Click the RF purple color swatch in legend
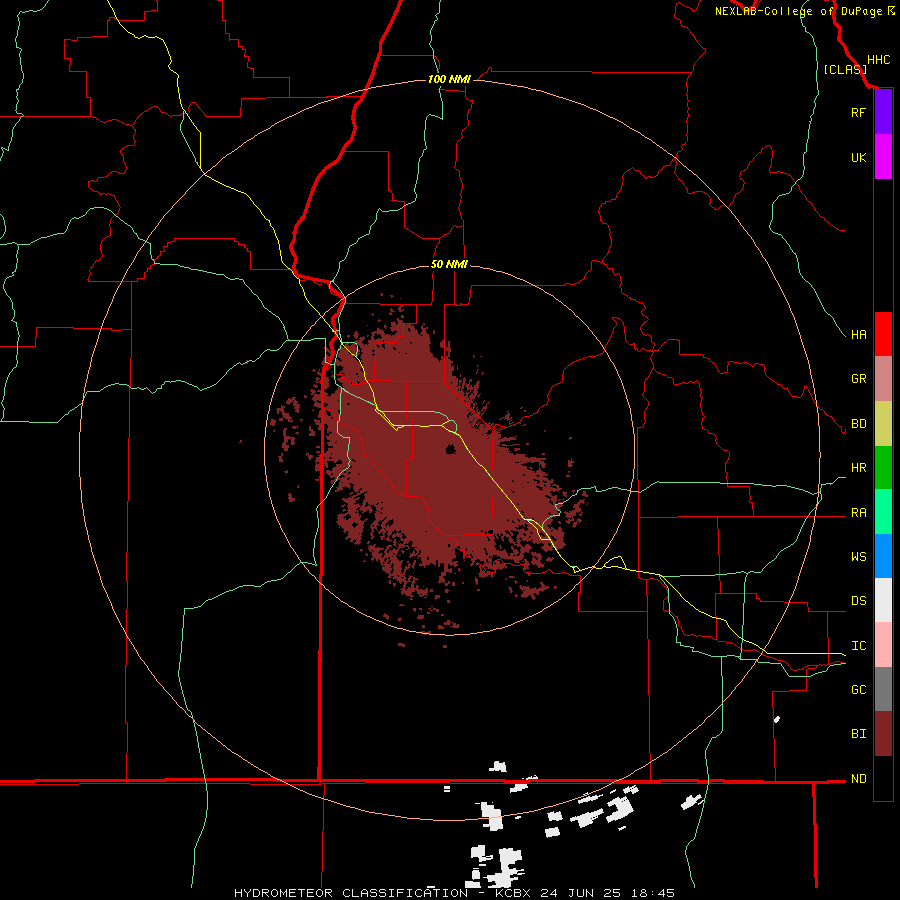The height and width of the screenshot is (900, 900). point(883,112)
